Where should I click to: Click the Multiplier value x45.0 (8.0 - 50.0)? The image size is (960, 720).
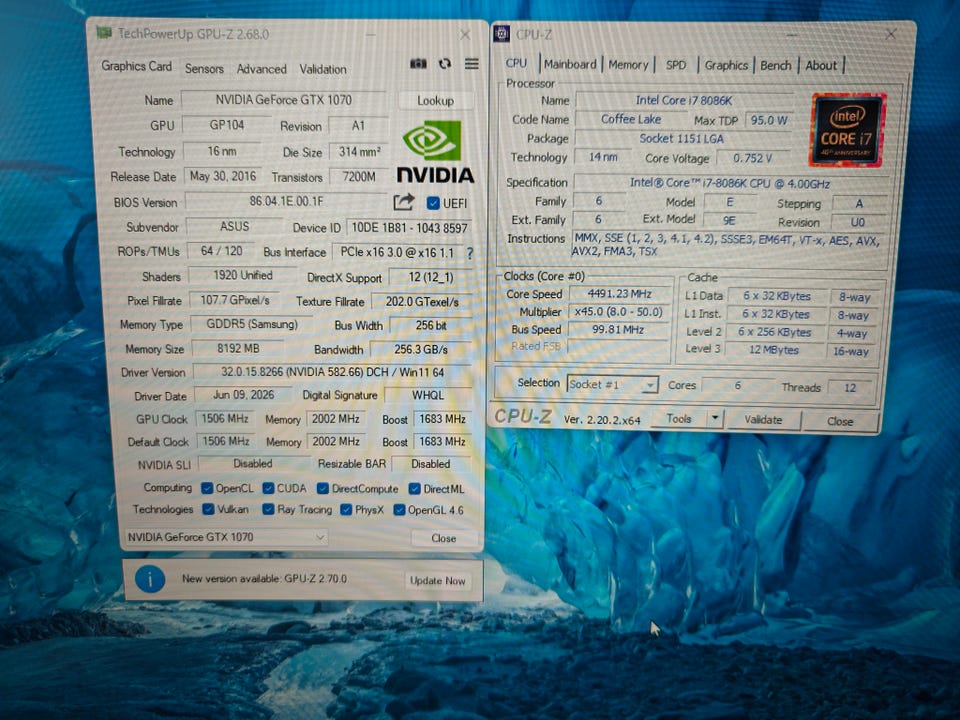pos(619,312)
